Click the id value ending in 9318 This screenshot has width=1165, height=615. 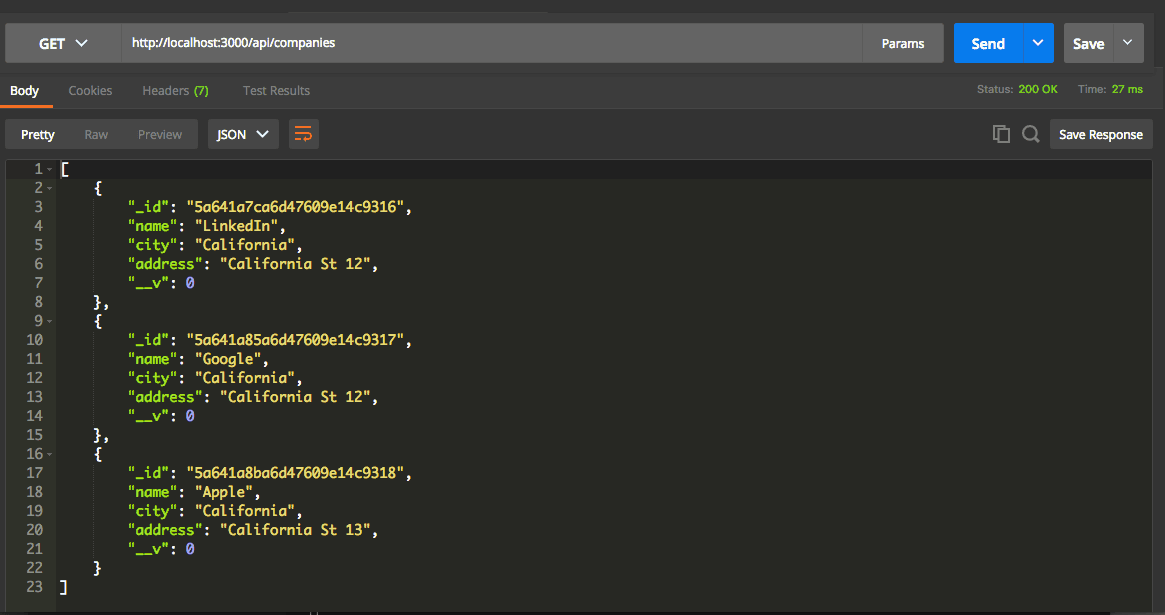(295, 472)
